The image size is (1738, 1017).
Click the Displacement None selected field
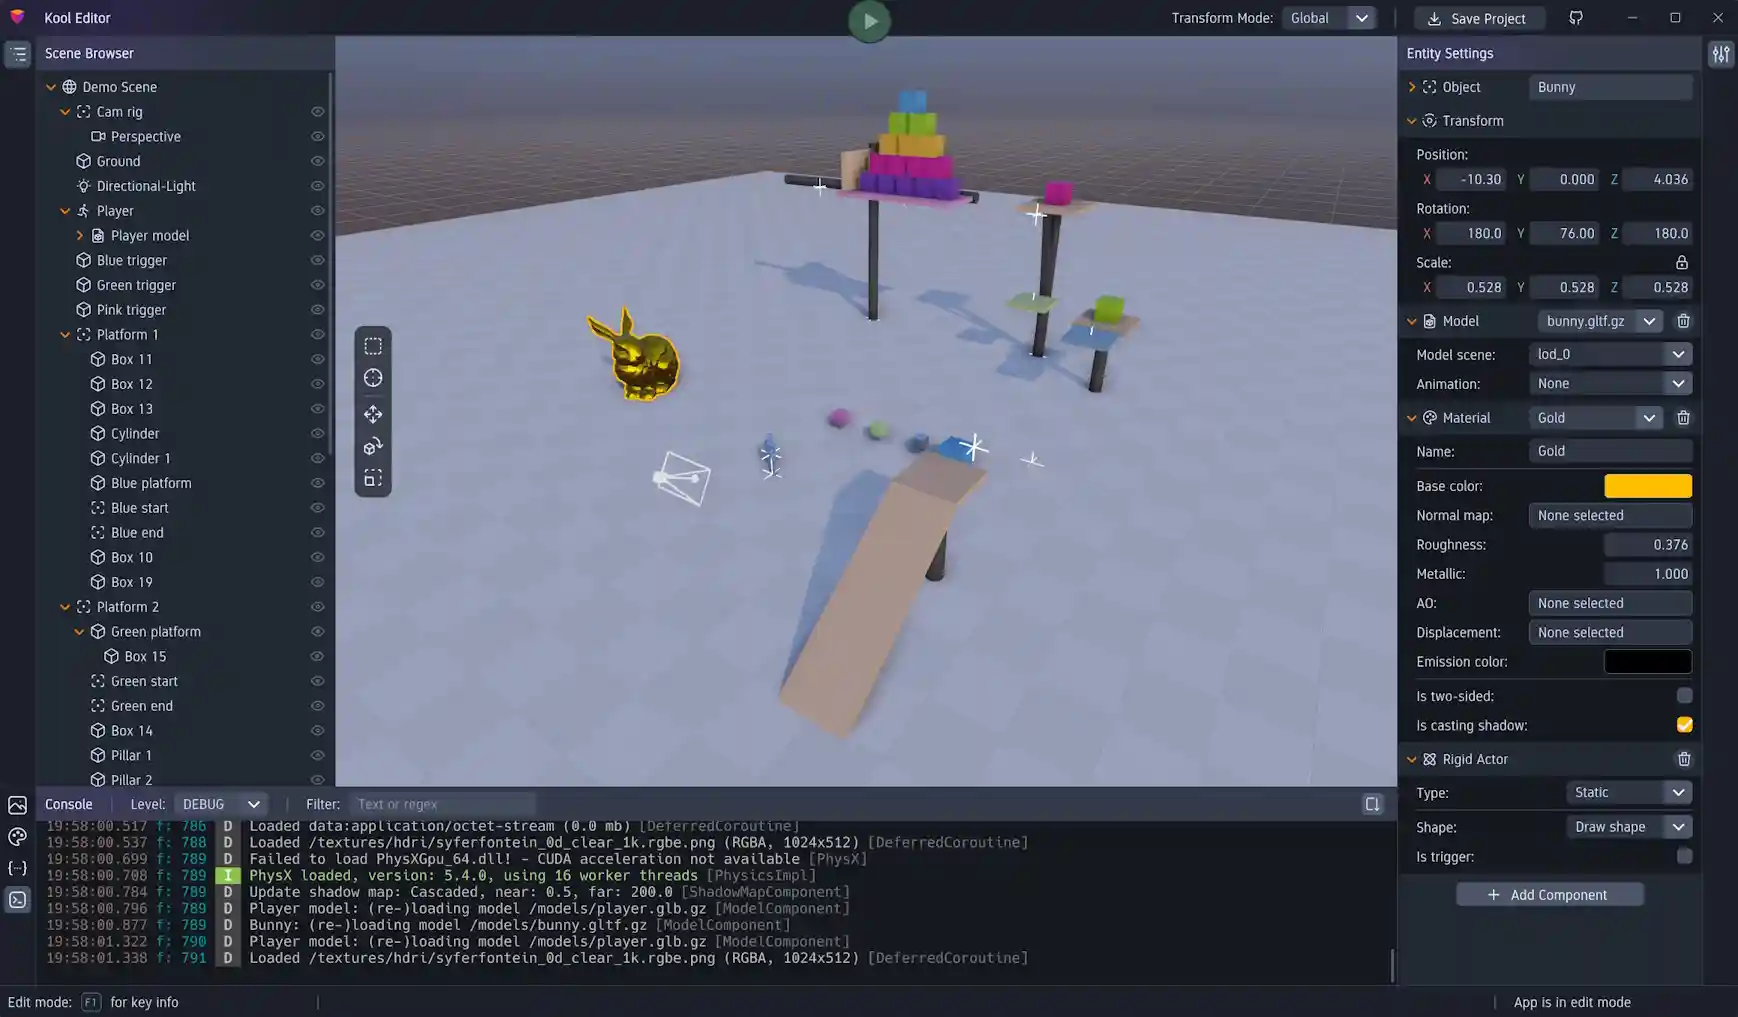click(x=1610, y=633)
